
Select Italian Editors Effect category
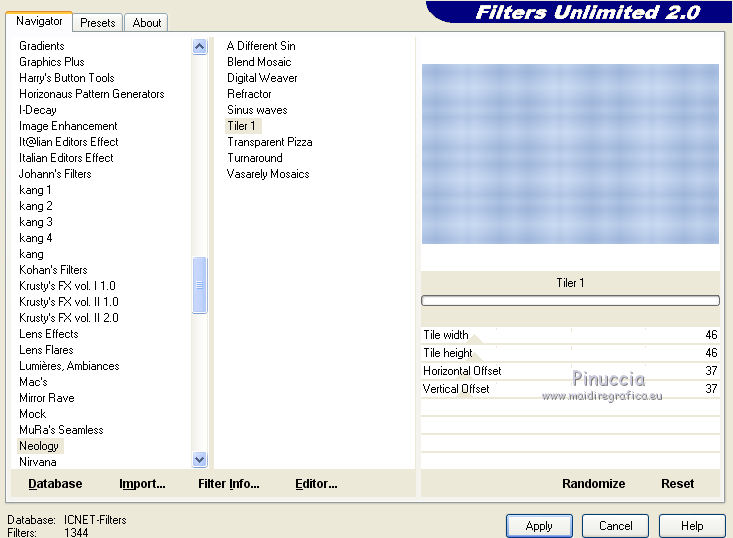click(66, 158)
